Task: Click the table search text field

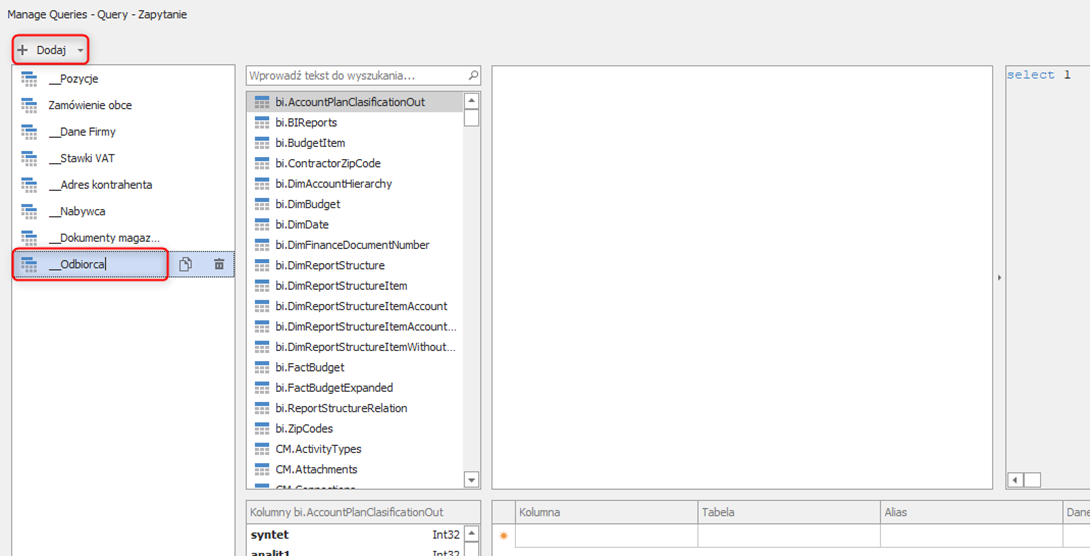Action: (355, 76)
